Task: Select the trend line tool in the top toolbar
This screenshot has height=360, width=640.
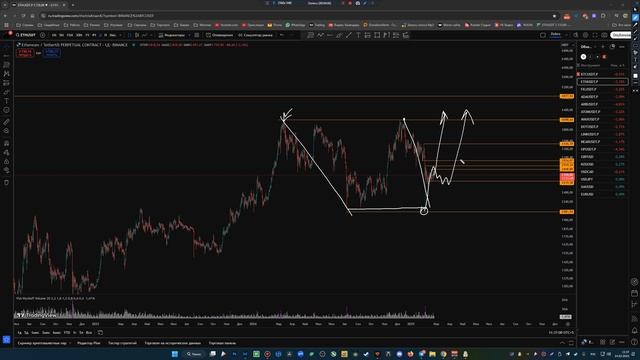Action: point(349,35)
